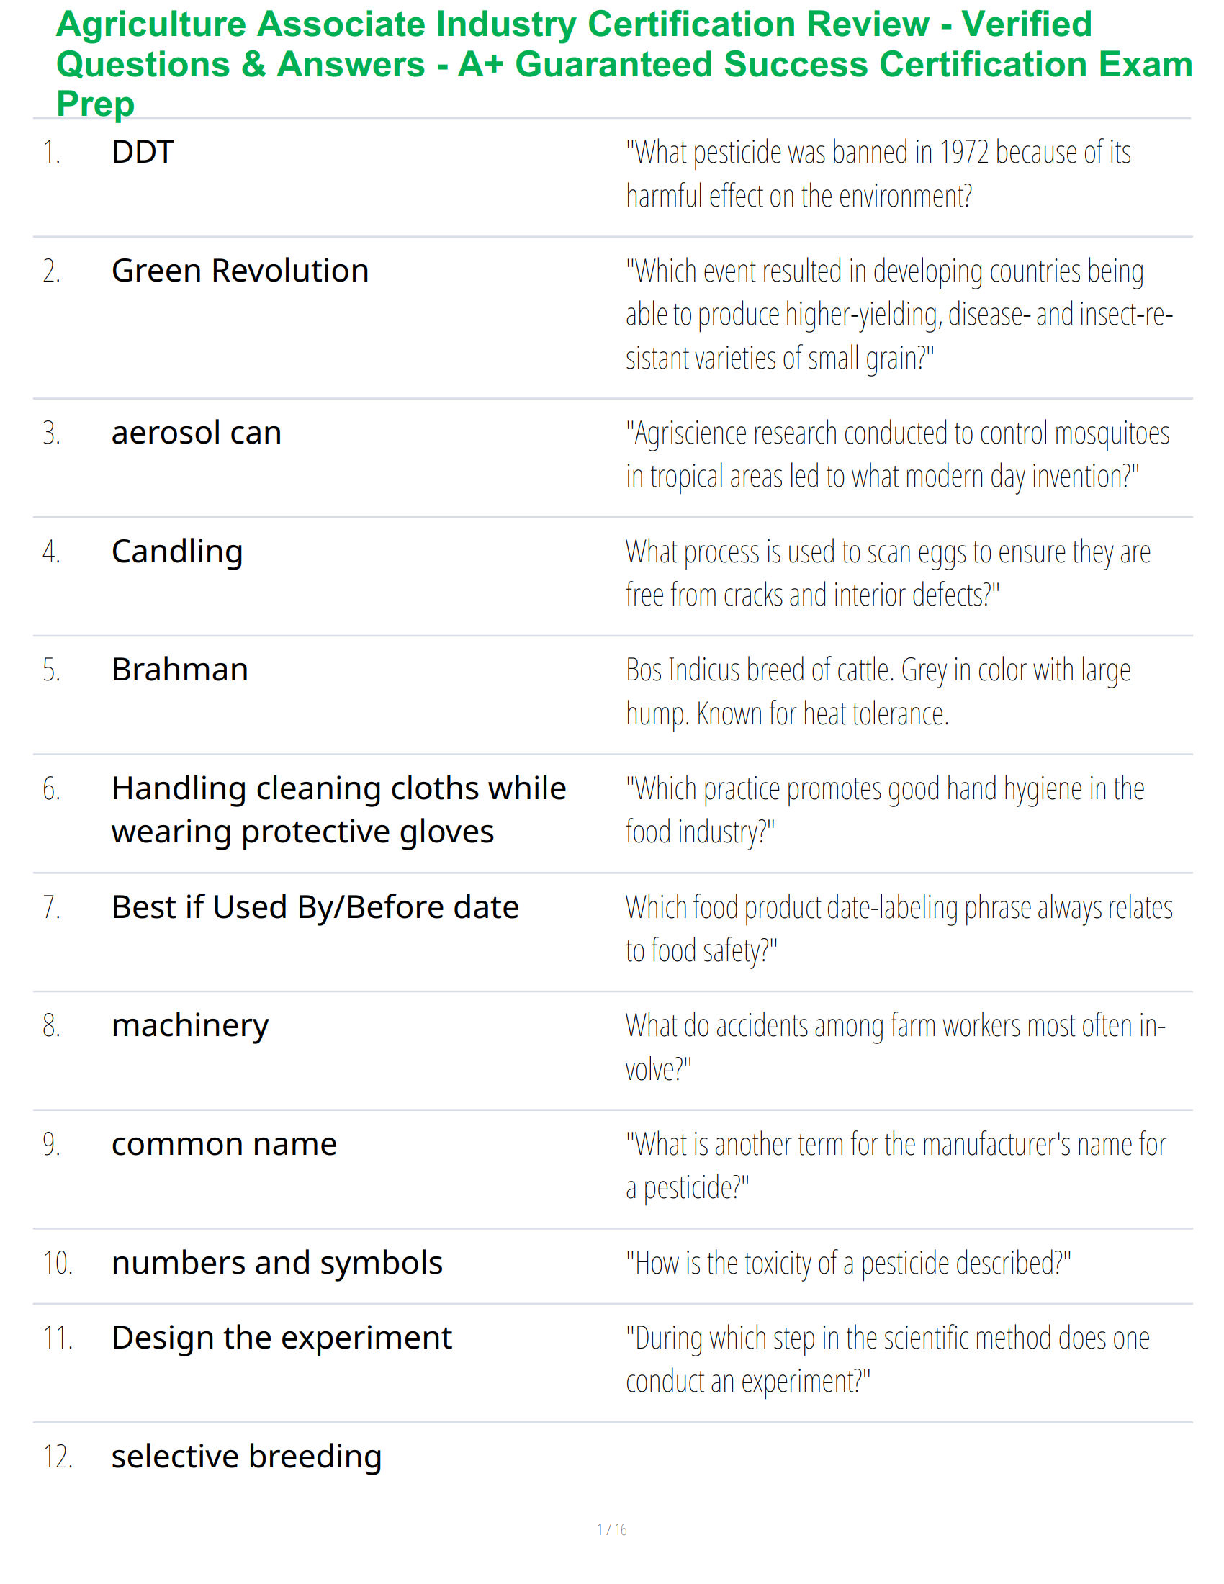Click the Handling cleaning cloths answer

pyautogui.click(x=339, y=810)
